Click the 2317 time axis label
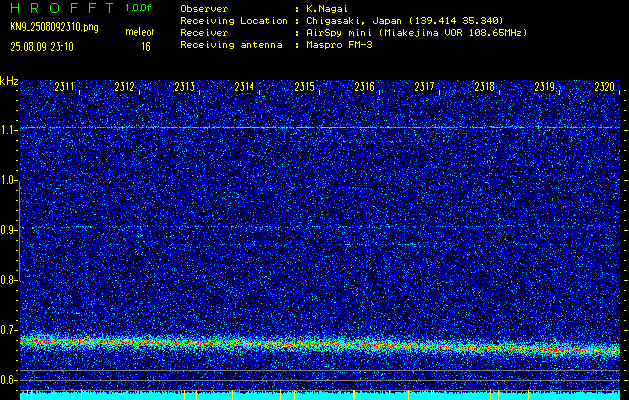 [x=424, y=87]
